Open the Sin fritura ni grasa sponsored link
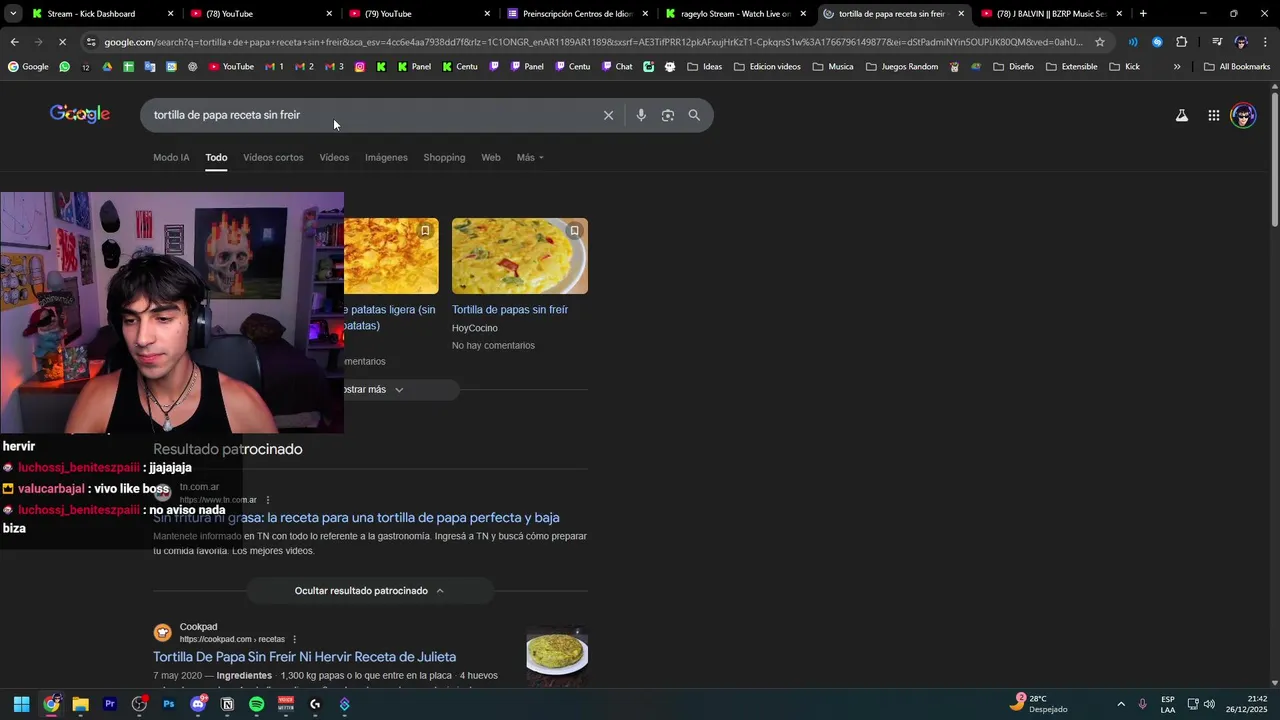 point(356,518)
